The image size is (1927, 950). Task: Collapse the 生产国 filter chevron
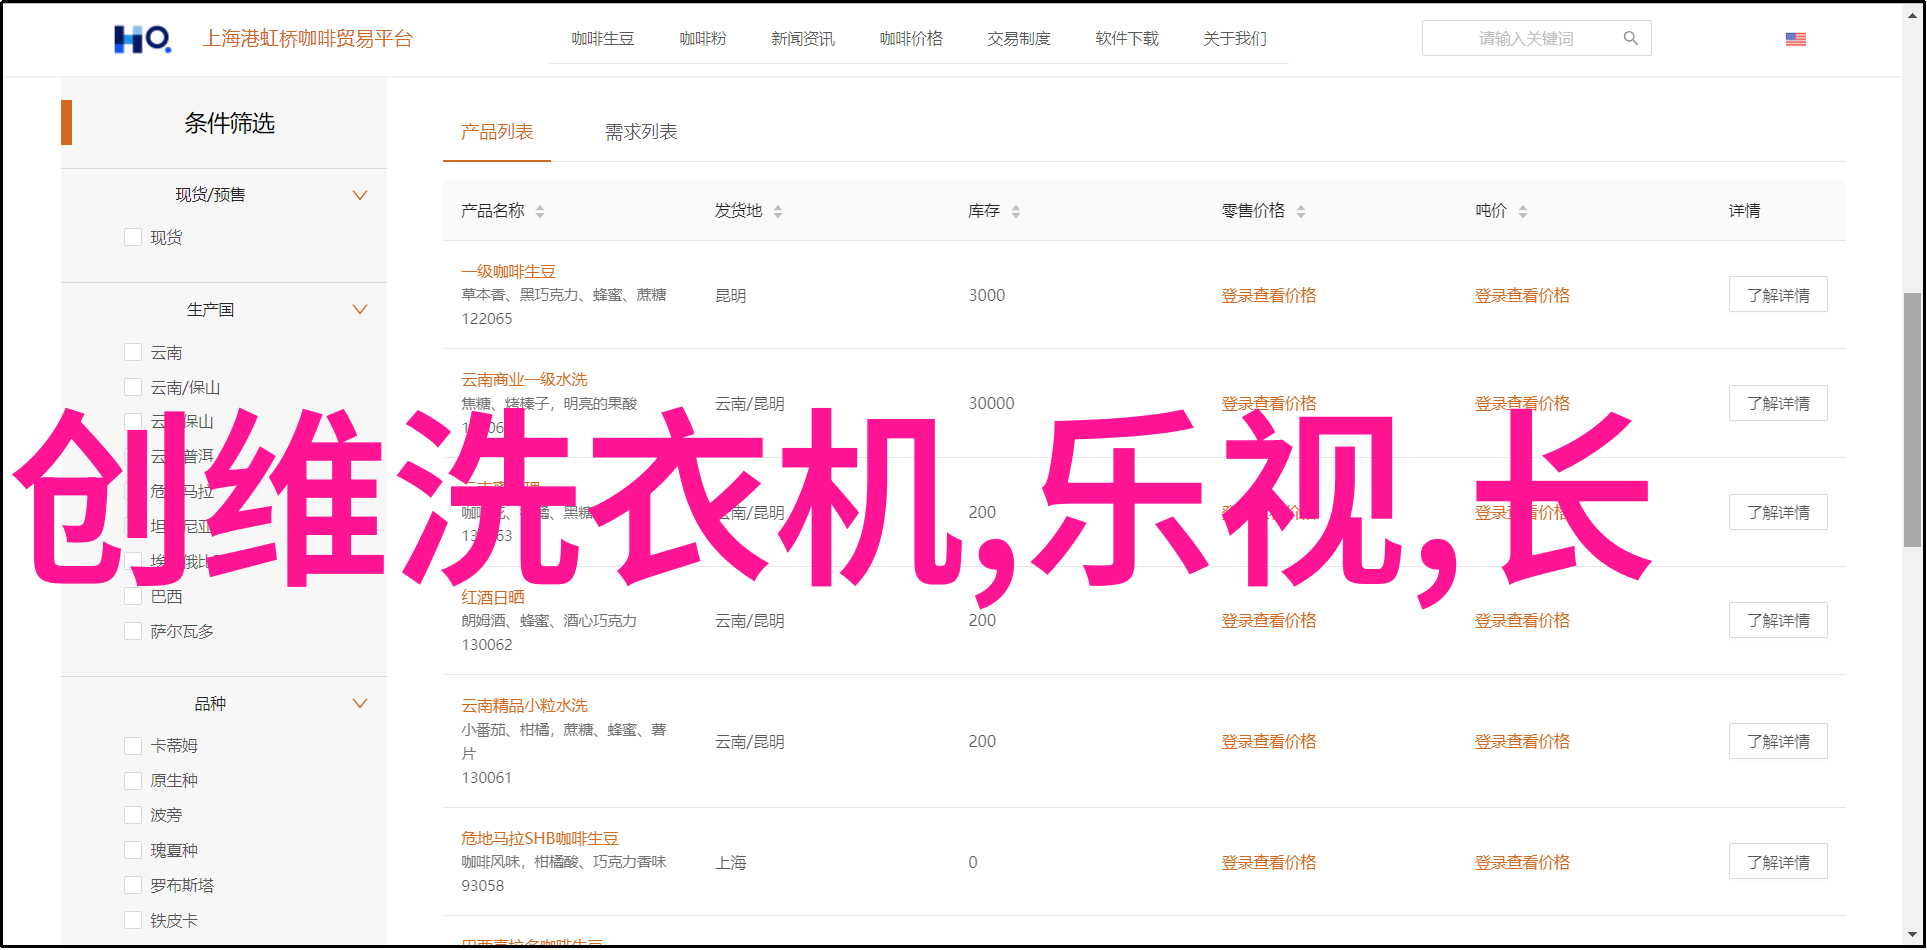pyautogui.click(x=360, y=309)
